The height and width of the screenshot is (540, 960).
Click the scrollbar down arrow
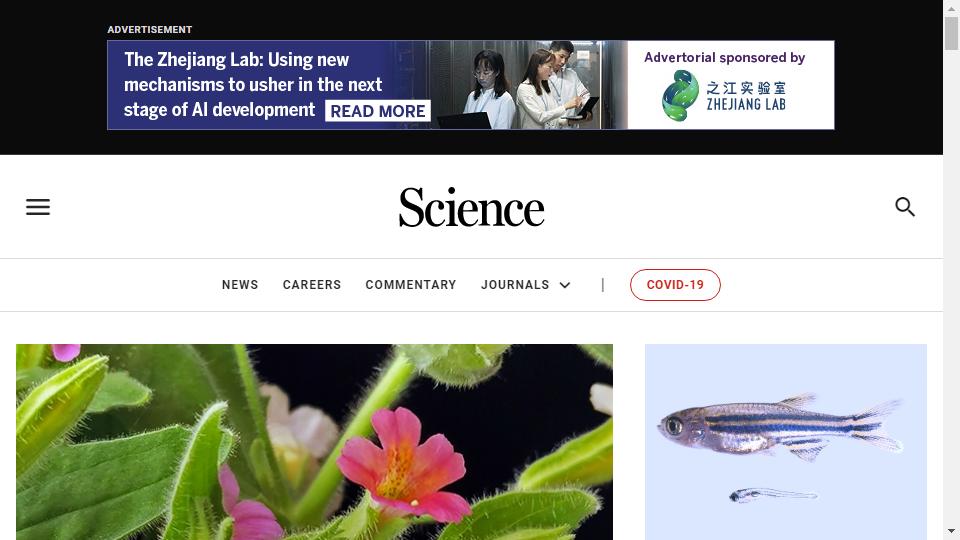point(951,531)
